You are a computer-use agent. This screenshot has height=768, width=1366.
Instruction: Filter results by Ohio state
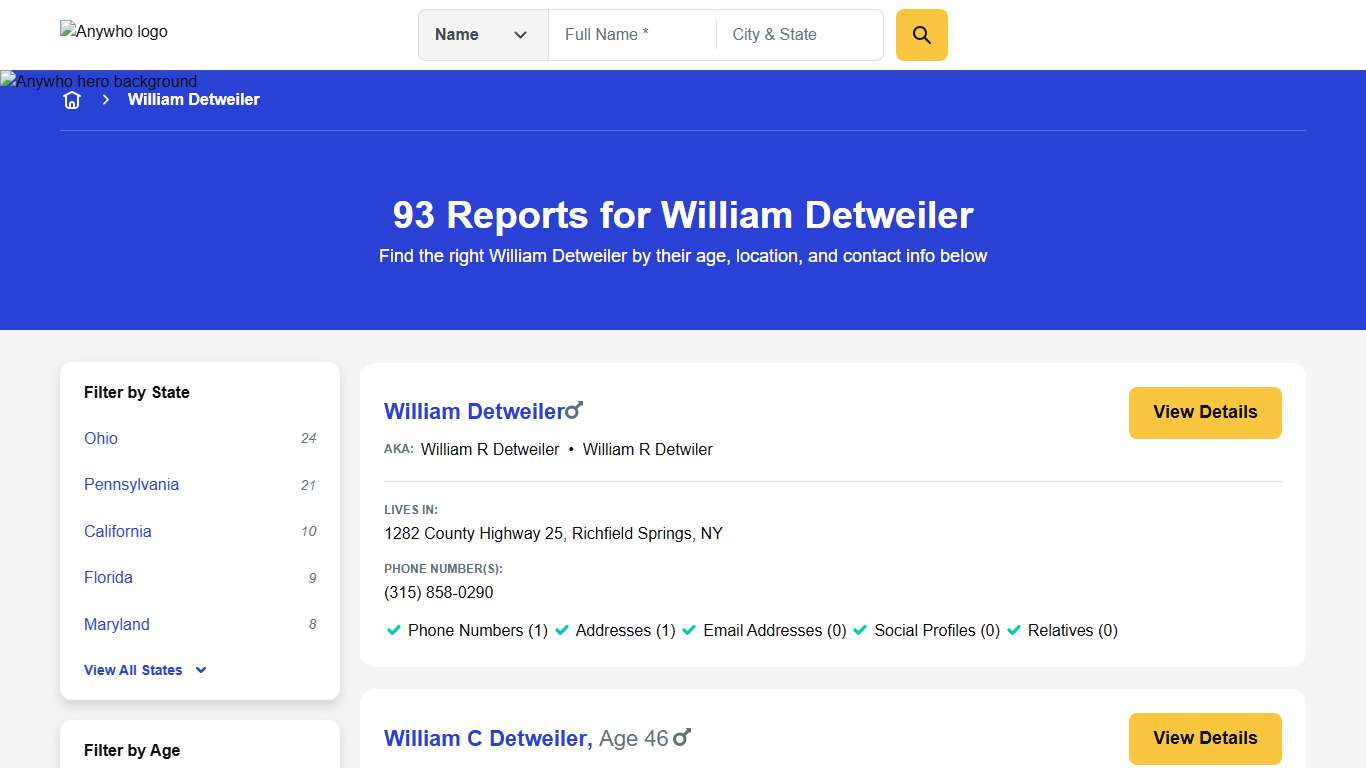coord(100,438)
